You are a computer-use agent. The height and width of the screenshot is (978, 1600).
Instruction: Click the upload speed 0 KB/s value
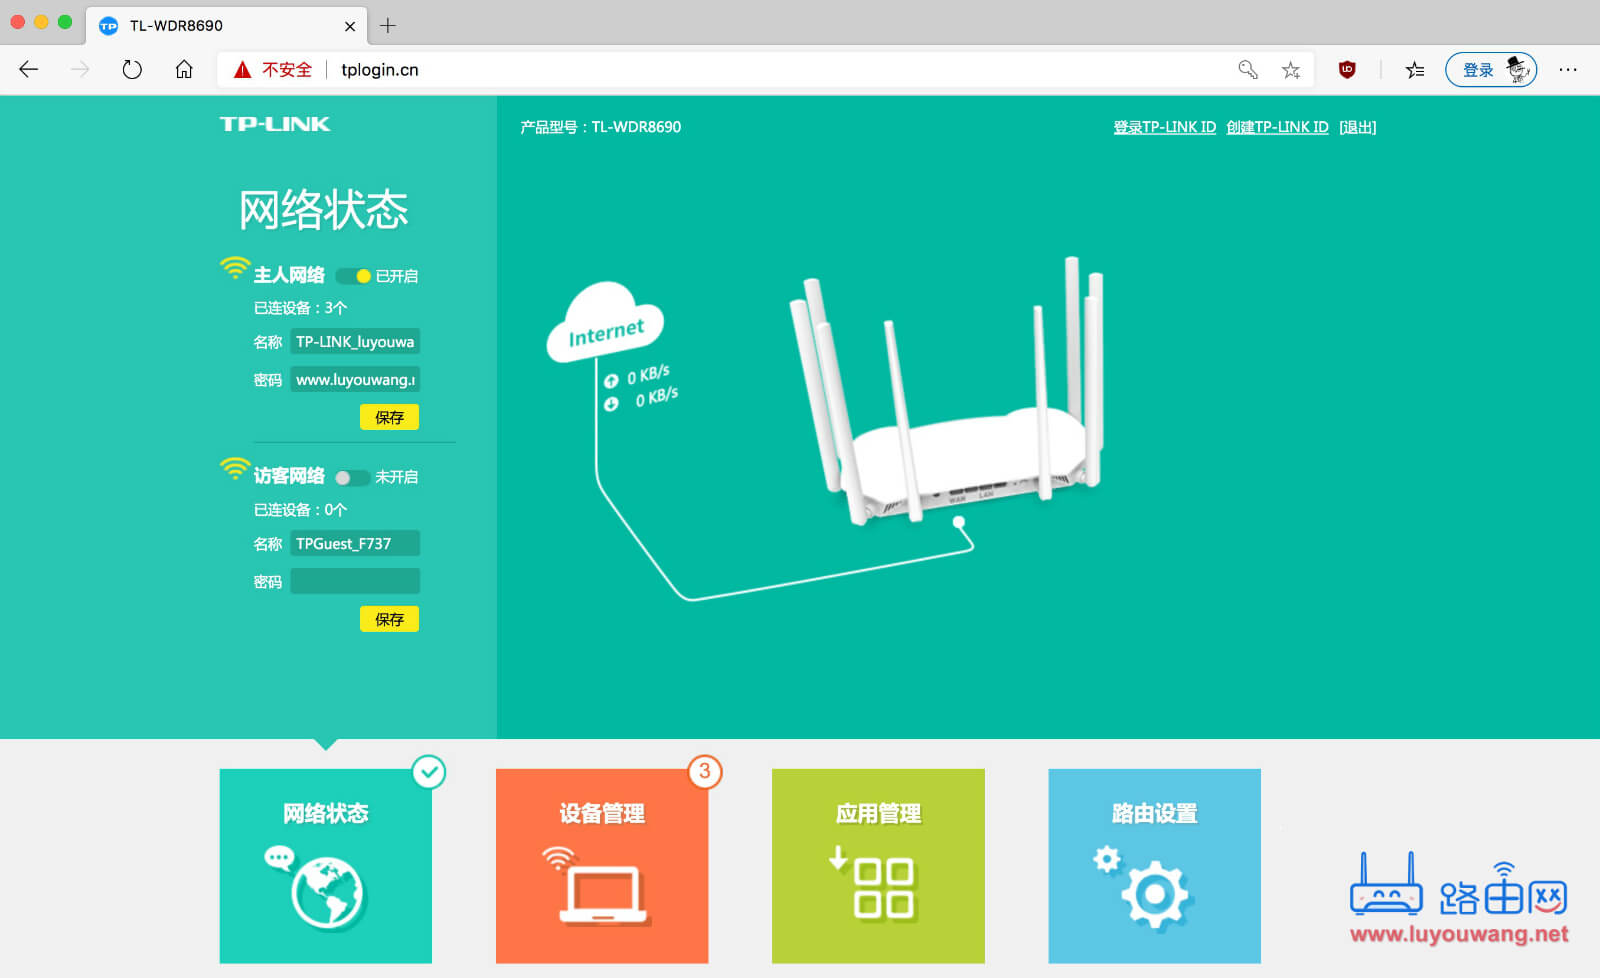(648, 375)
